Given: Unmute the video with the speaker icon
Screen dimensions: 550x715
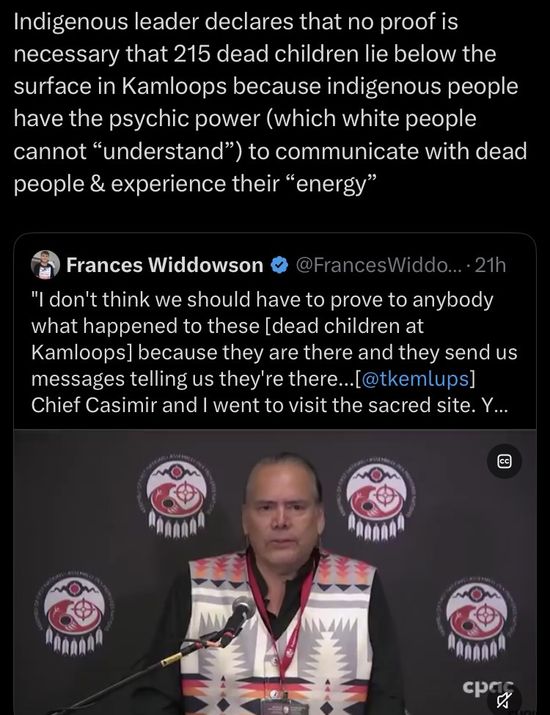Looking at the screenshot, I should [x=505, y=700].
